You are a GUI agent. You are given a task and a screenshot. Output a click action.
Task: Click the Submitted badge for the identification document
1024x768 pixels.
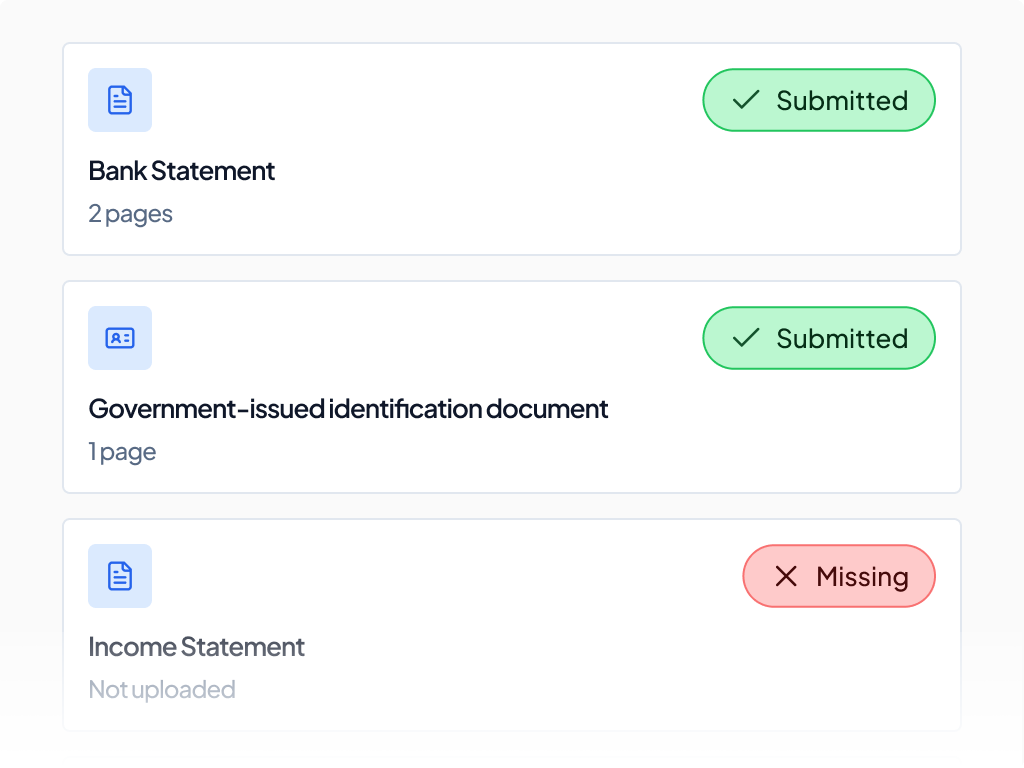tap(819, 338)
